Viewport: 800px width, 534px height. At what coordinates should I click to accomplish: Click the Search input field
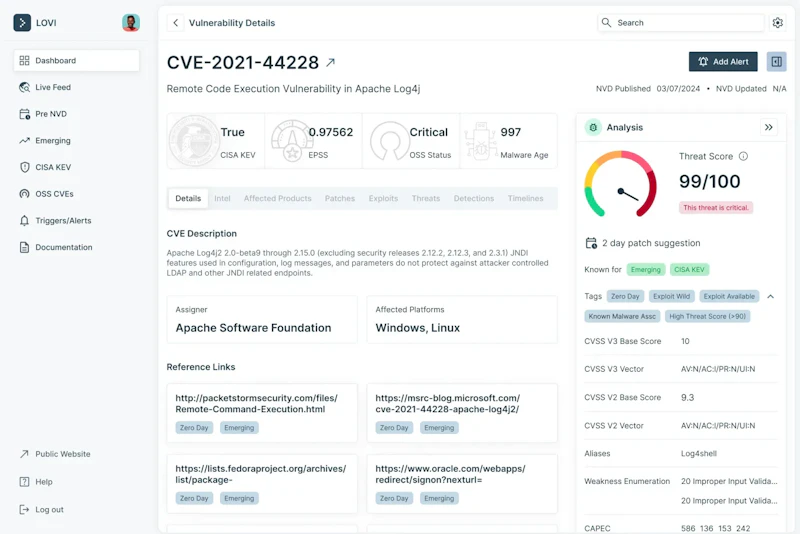point(681,23)
